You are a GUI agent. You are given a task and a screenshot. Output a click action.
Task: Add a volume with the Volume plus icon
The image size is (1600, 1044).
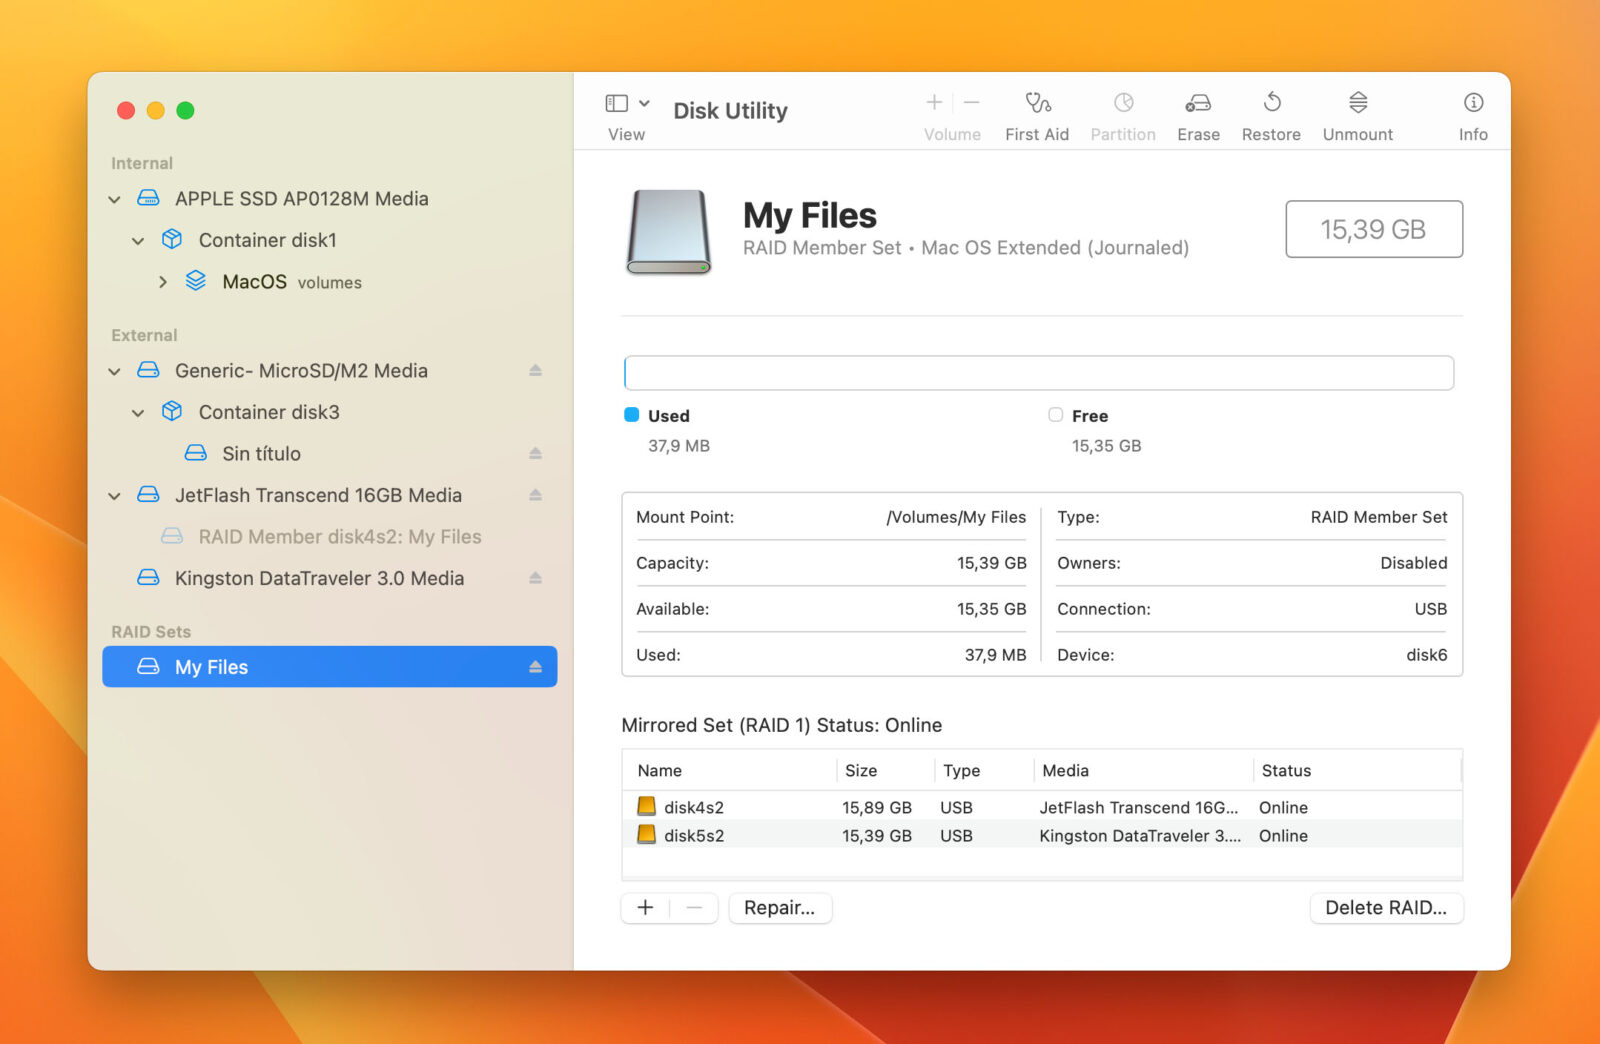932,102
